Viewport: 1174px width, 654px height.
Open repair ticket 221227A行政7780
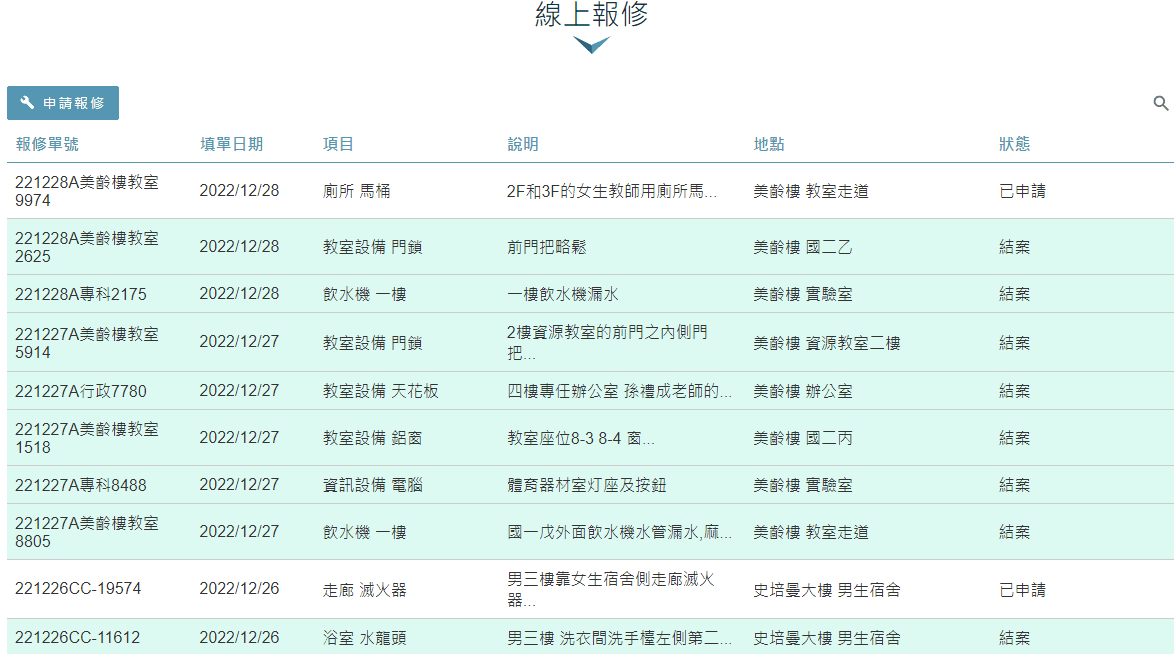tap(81, 391)
